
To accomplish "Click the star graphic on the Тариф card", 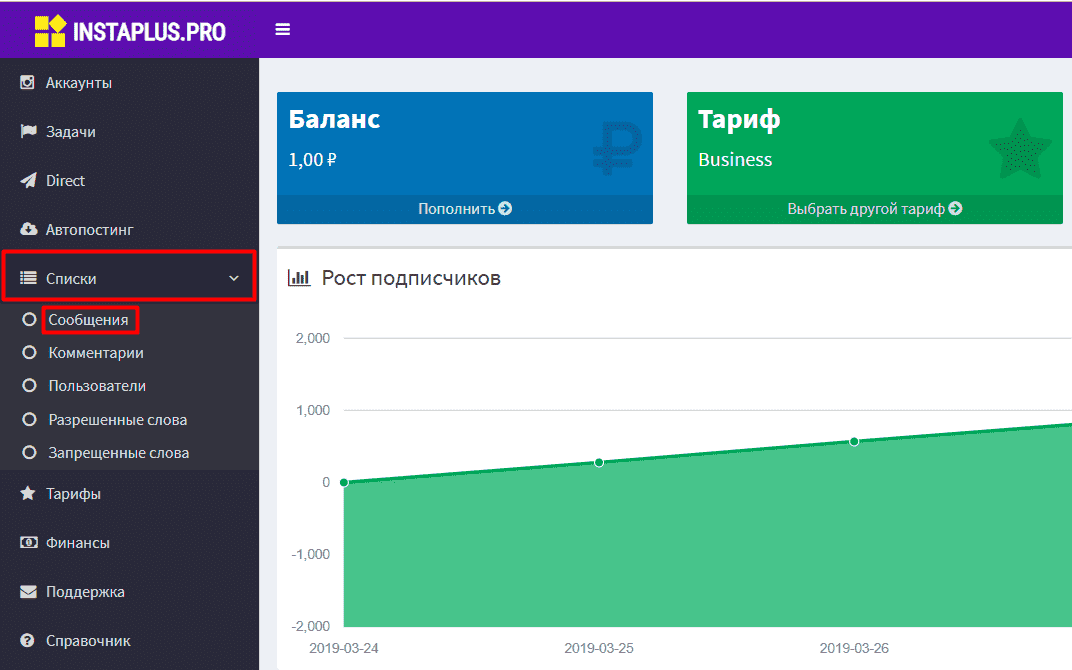I will click(x=1020, y=149).
